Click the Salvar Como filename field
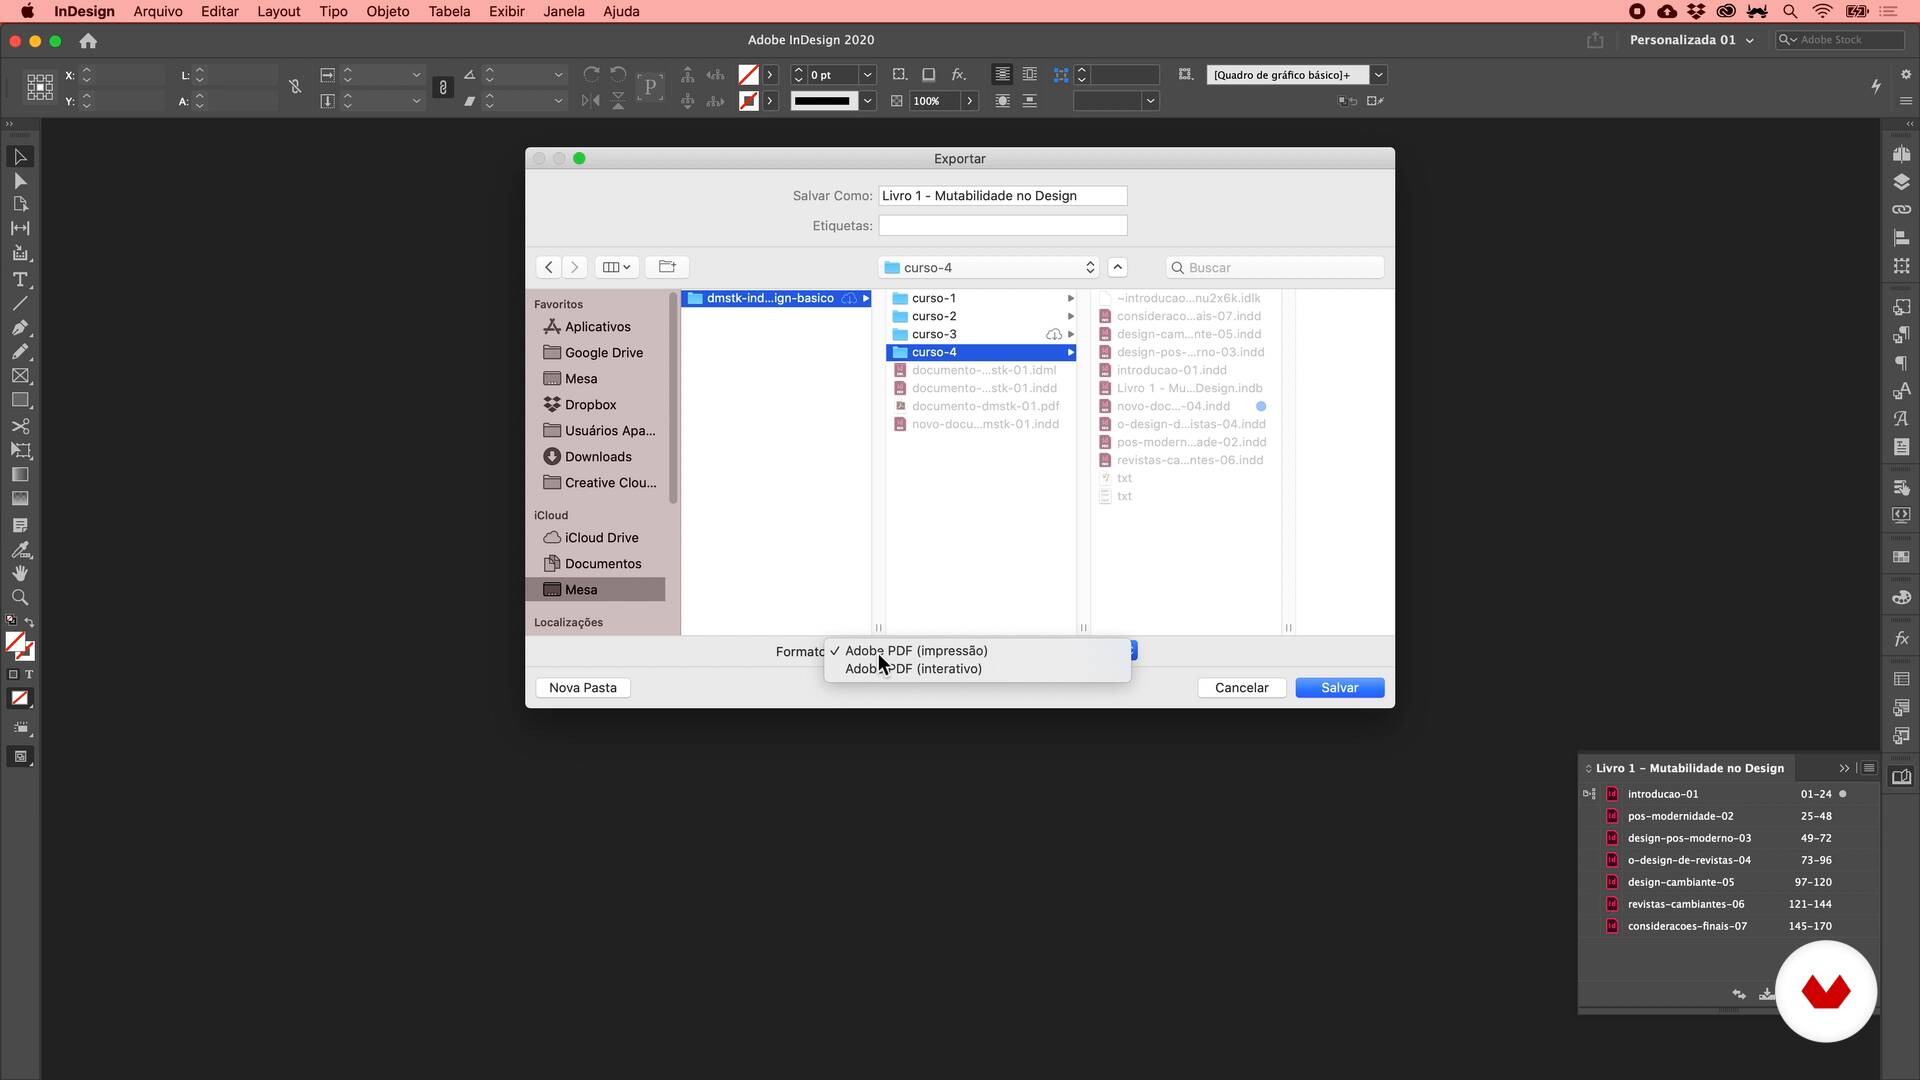Viewport: 1920px width, 1080px height. pos(1002,196)
